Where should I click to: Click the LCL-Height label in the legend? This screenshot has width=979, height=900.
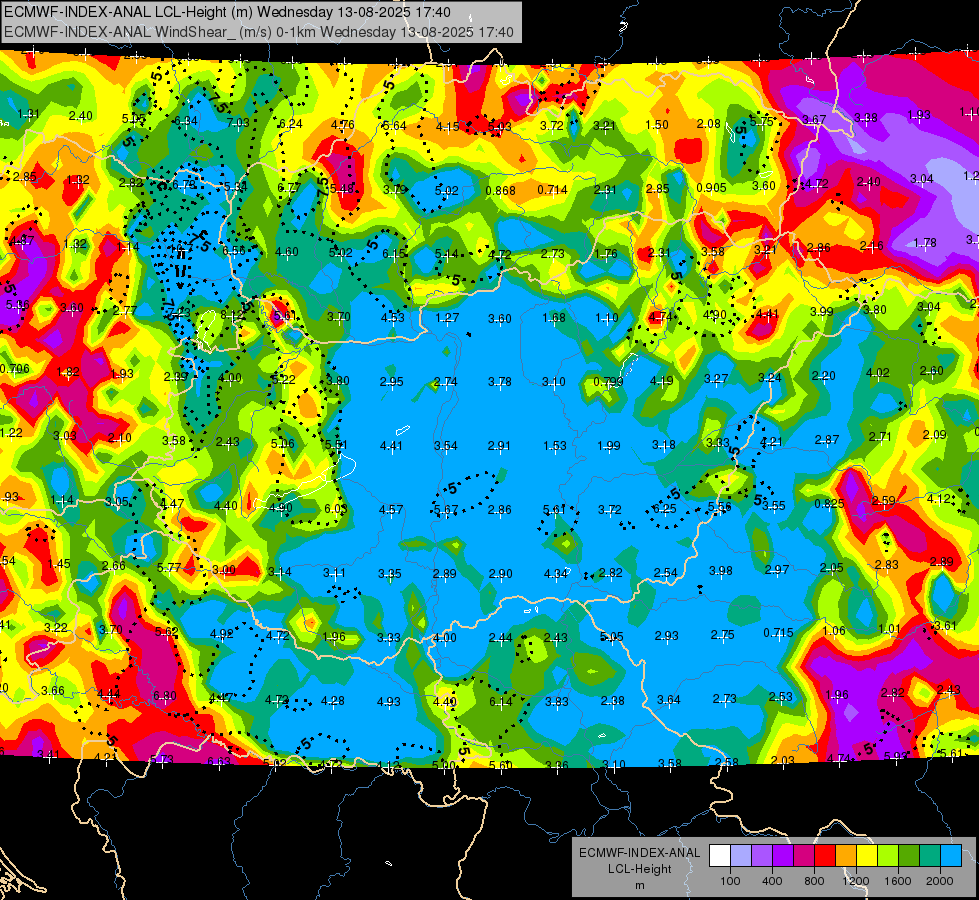click(639, 869)
